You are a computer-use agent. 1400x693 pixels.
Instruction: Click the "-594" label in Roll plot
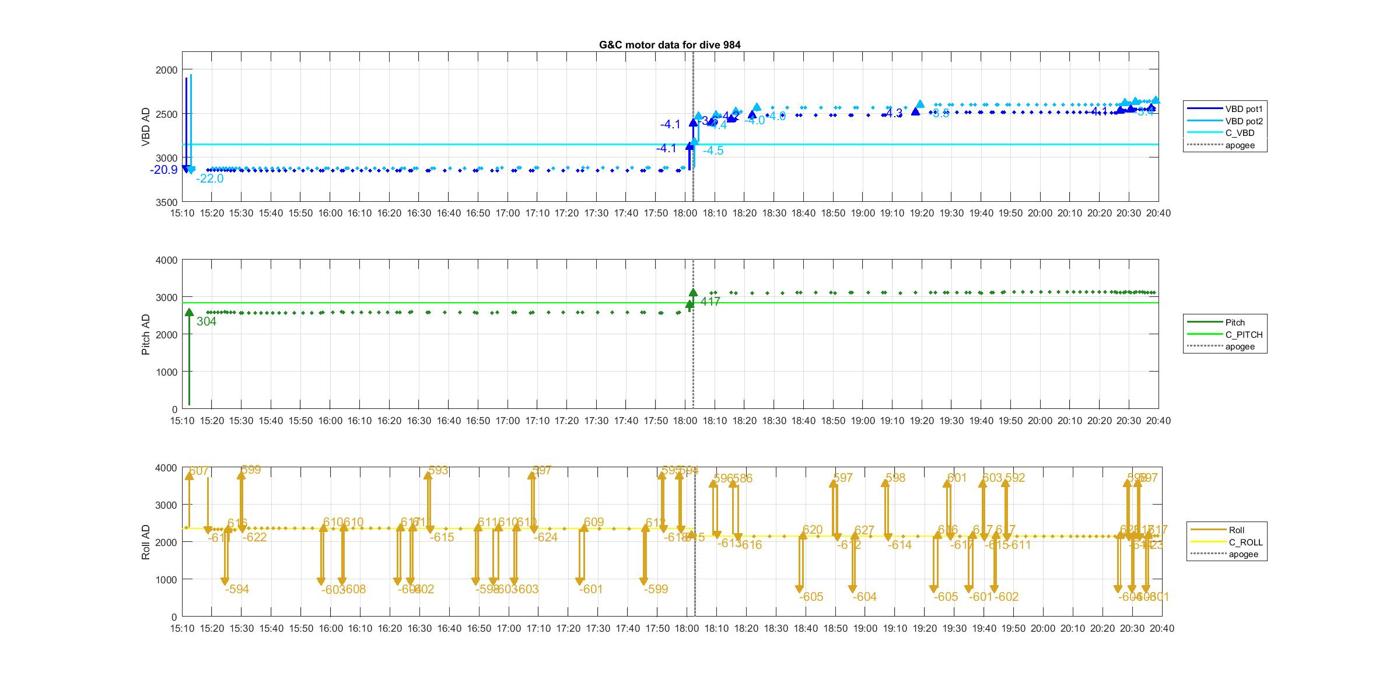click(237, 589)
